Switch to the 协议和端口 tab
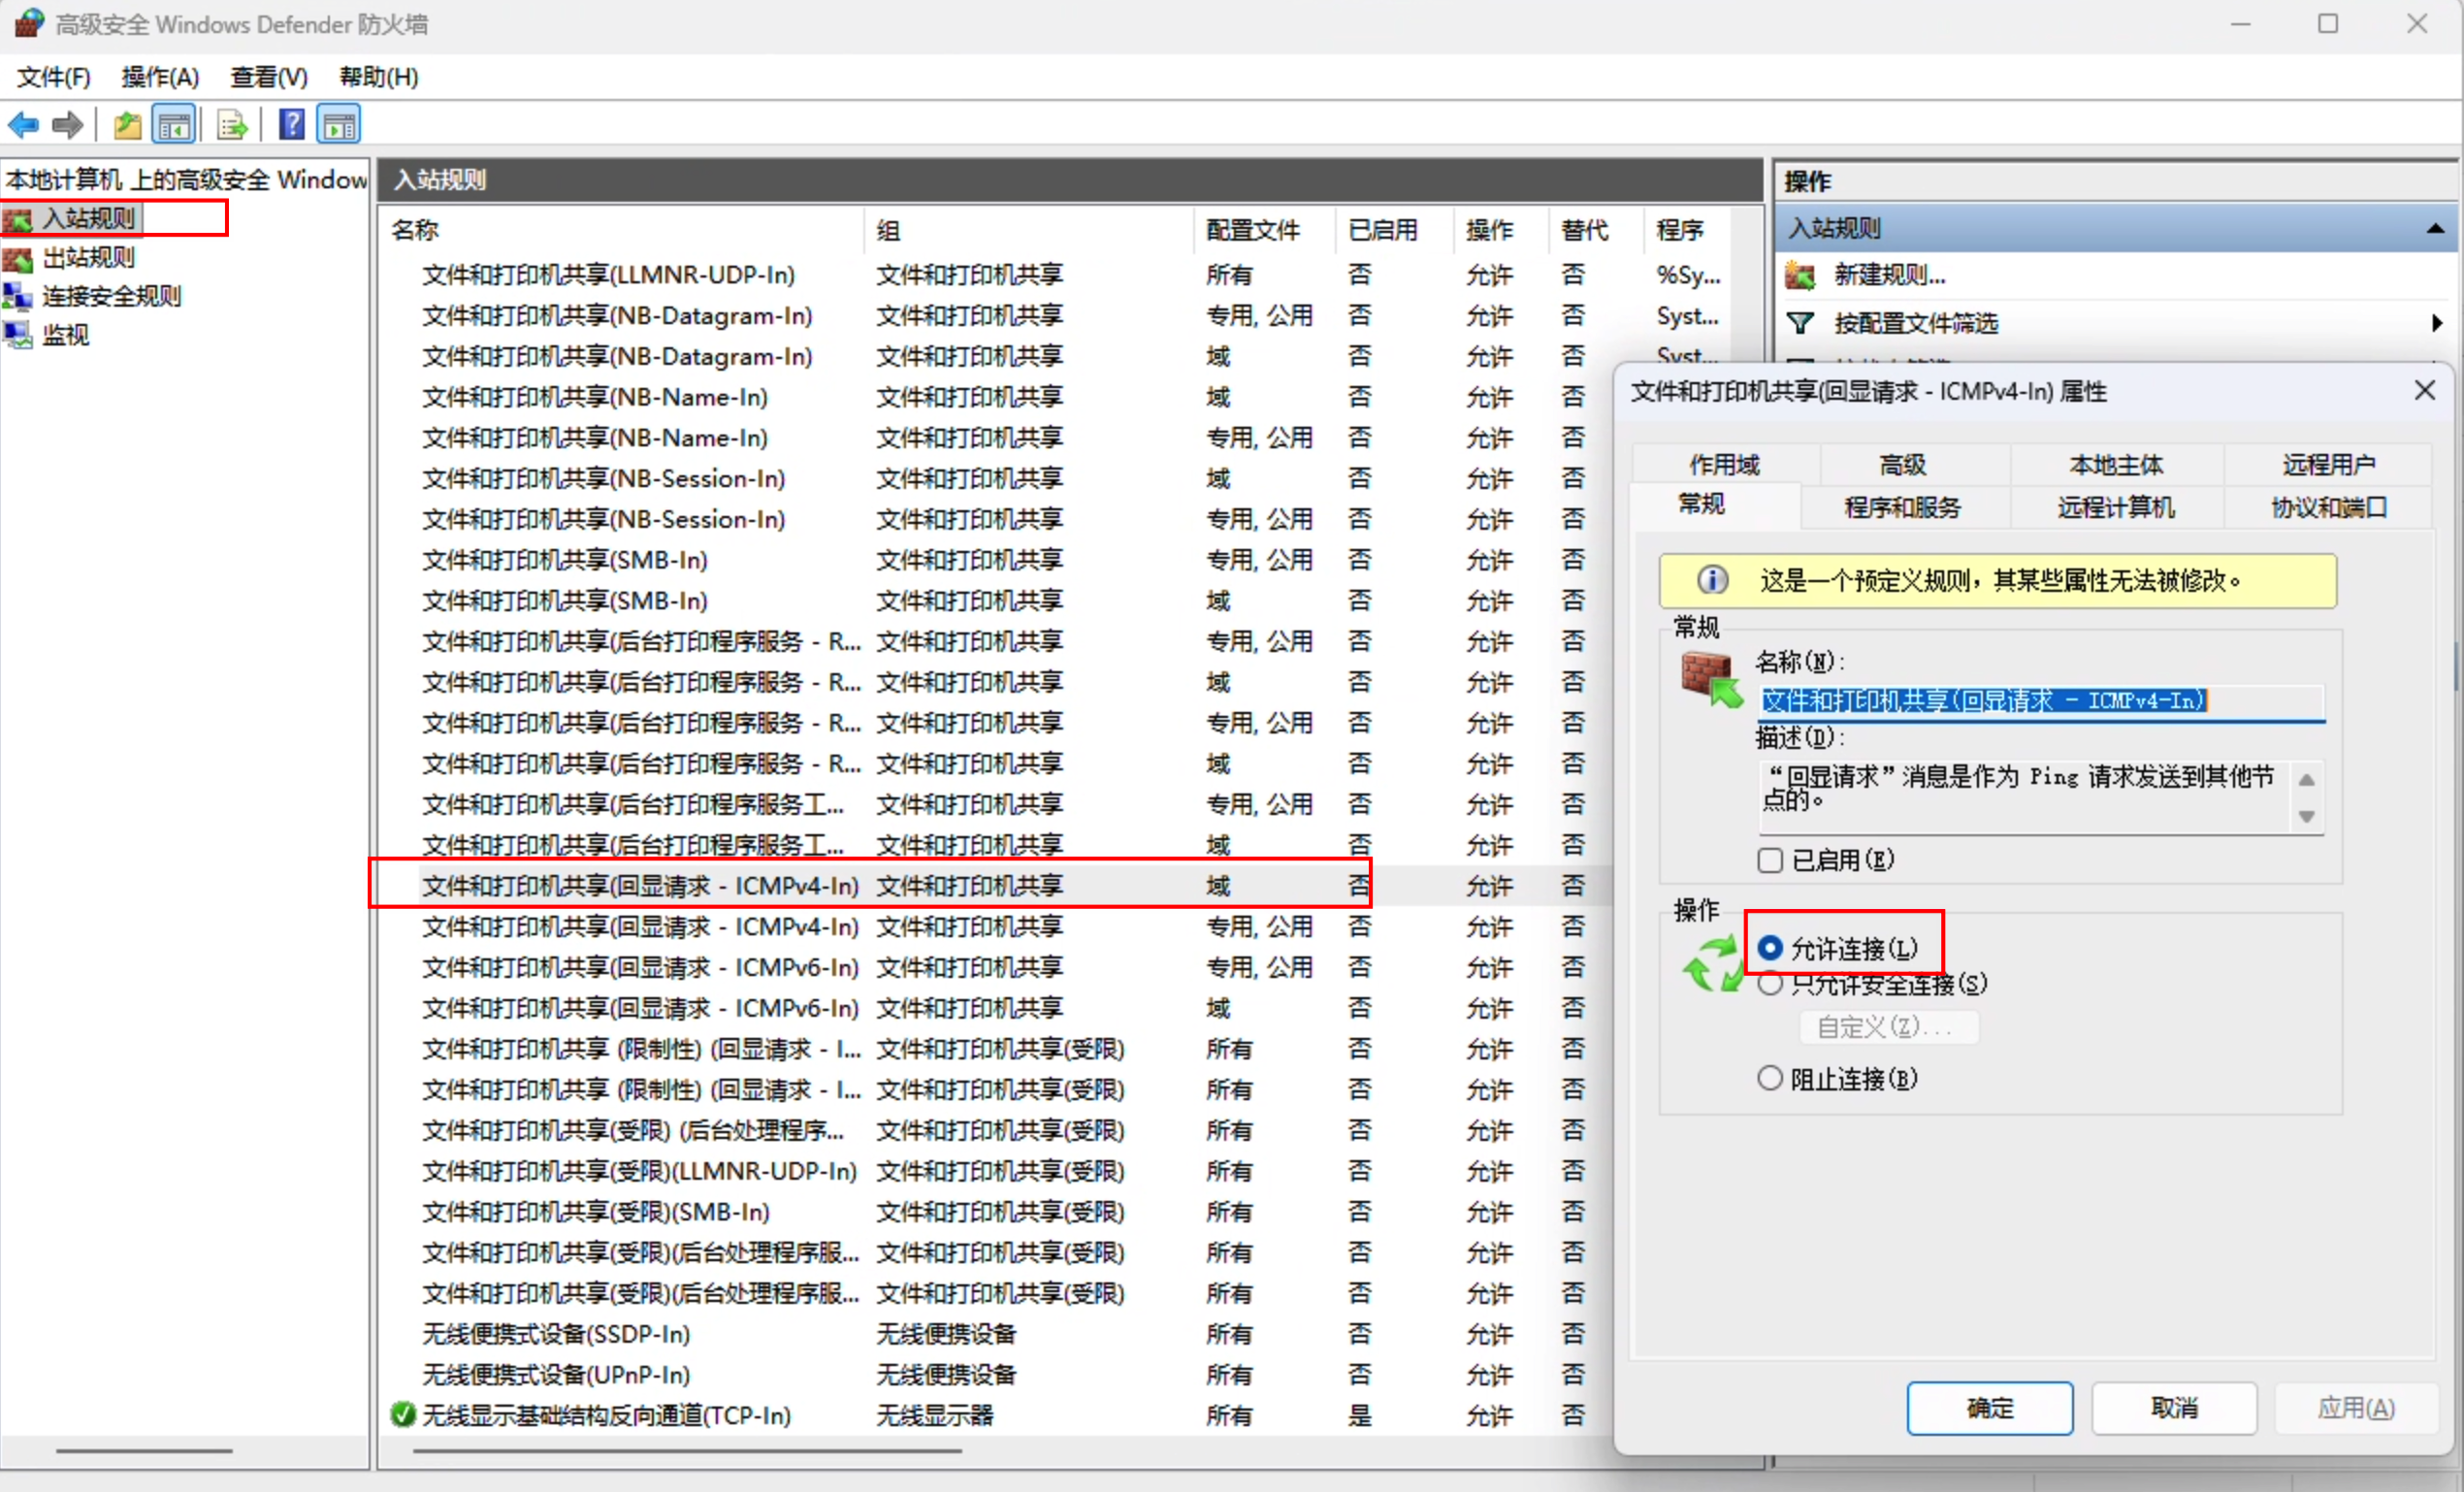The height and width of the screenshot is (1492, 2464). 2325,507
